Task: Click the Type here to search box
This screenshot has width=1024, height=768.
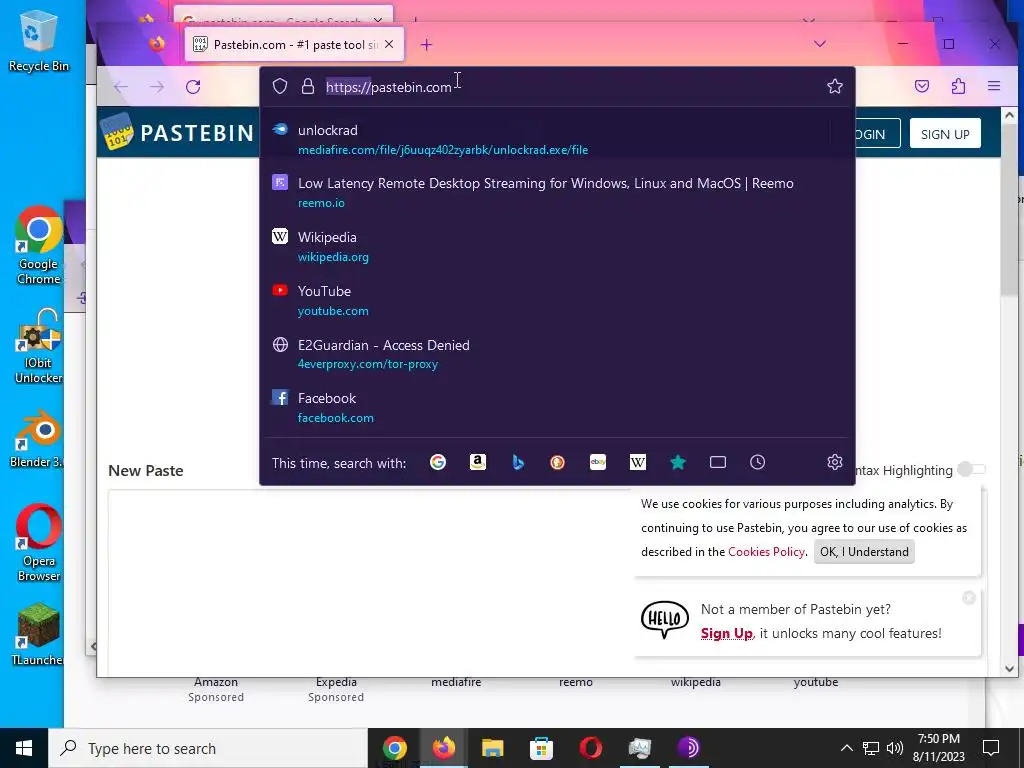Action: pyautogui.click(x=208, y=748)
